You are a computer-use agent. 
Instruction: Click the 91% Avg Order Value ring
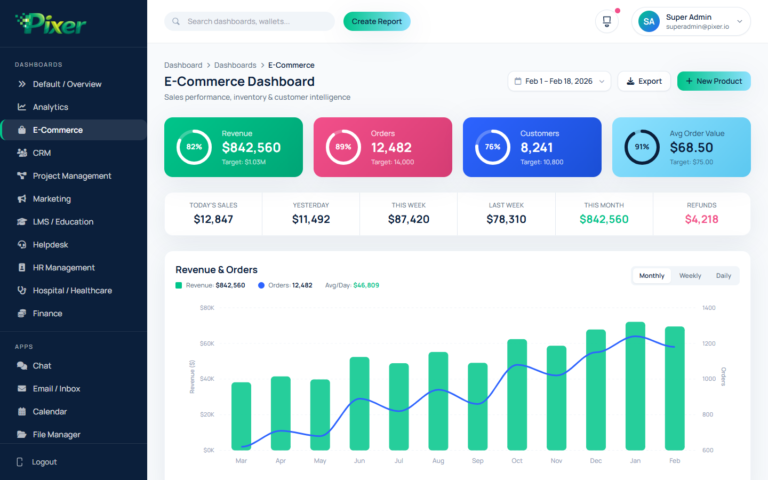(x=642, y=147)
